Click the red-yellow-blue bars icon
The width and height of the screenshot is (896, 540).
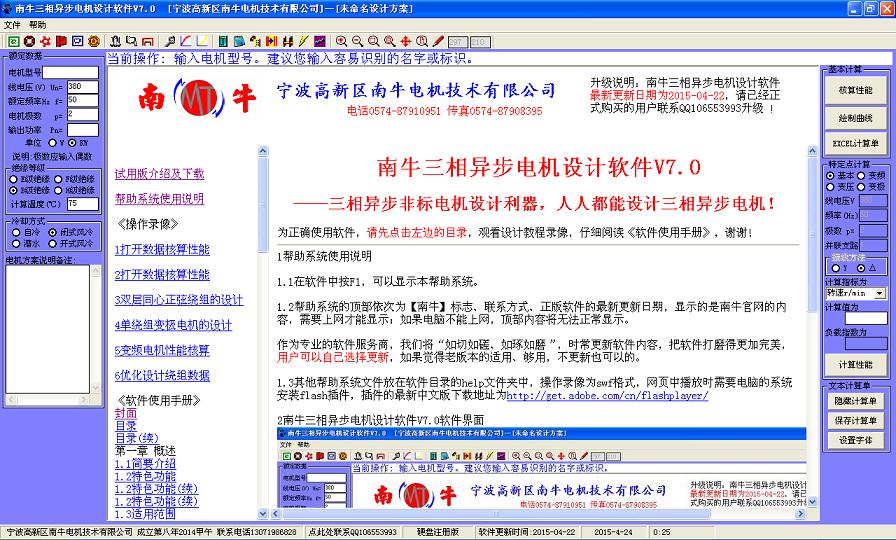click(271, 41)
